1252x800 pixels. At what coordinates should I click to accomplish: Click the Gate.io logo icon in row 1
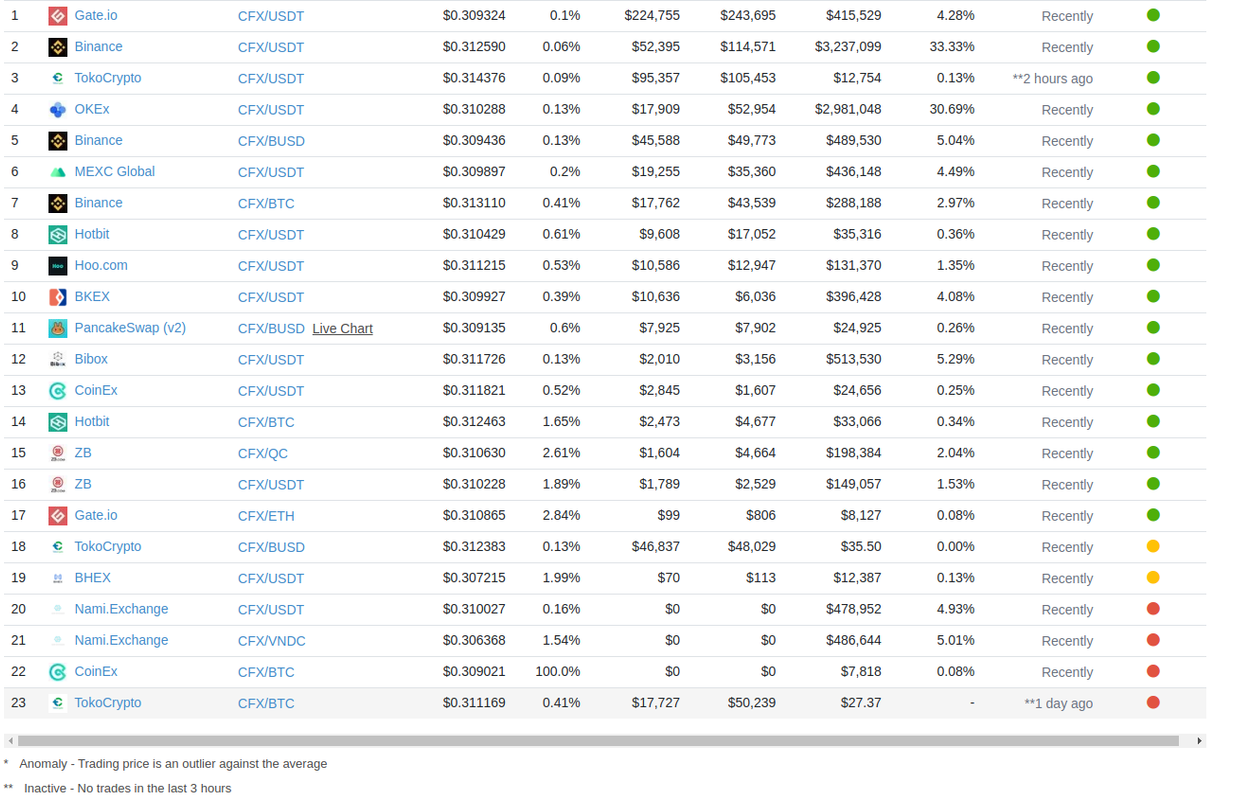(58, 16)
